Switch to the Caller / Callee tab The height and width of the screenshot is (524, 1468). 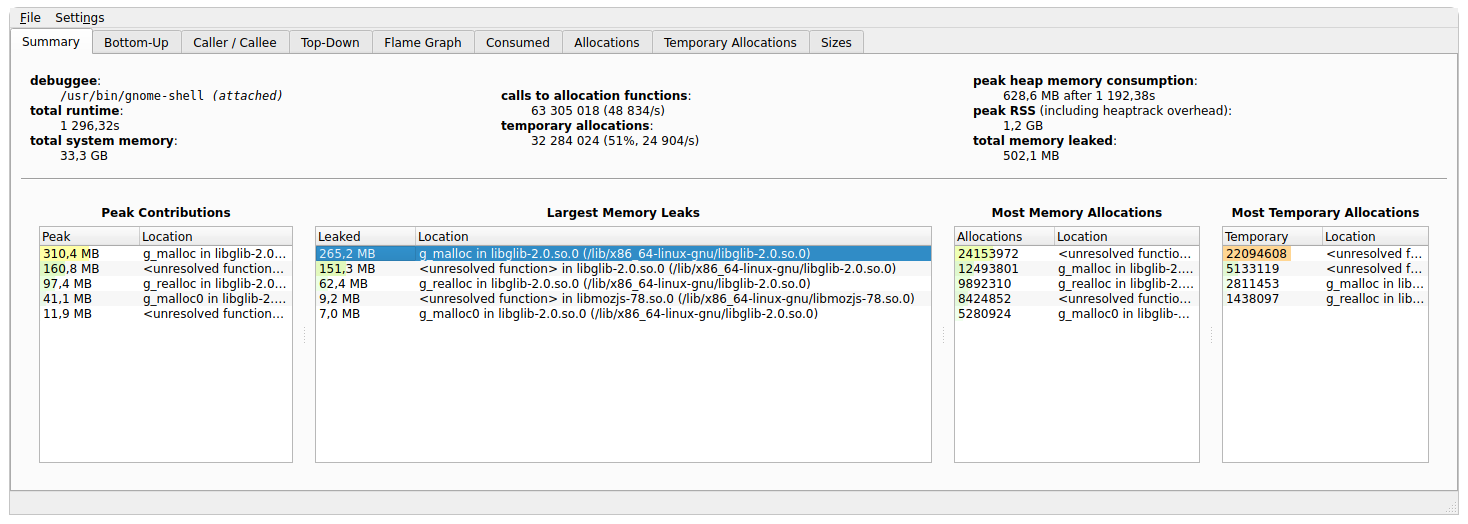point(235,42)
